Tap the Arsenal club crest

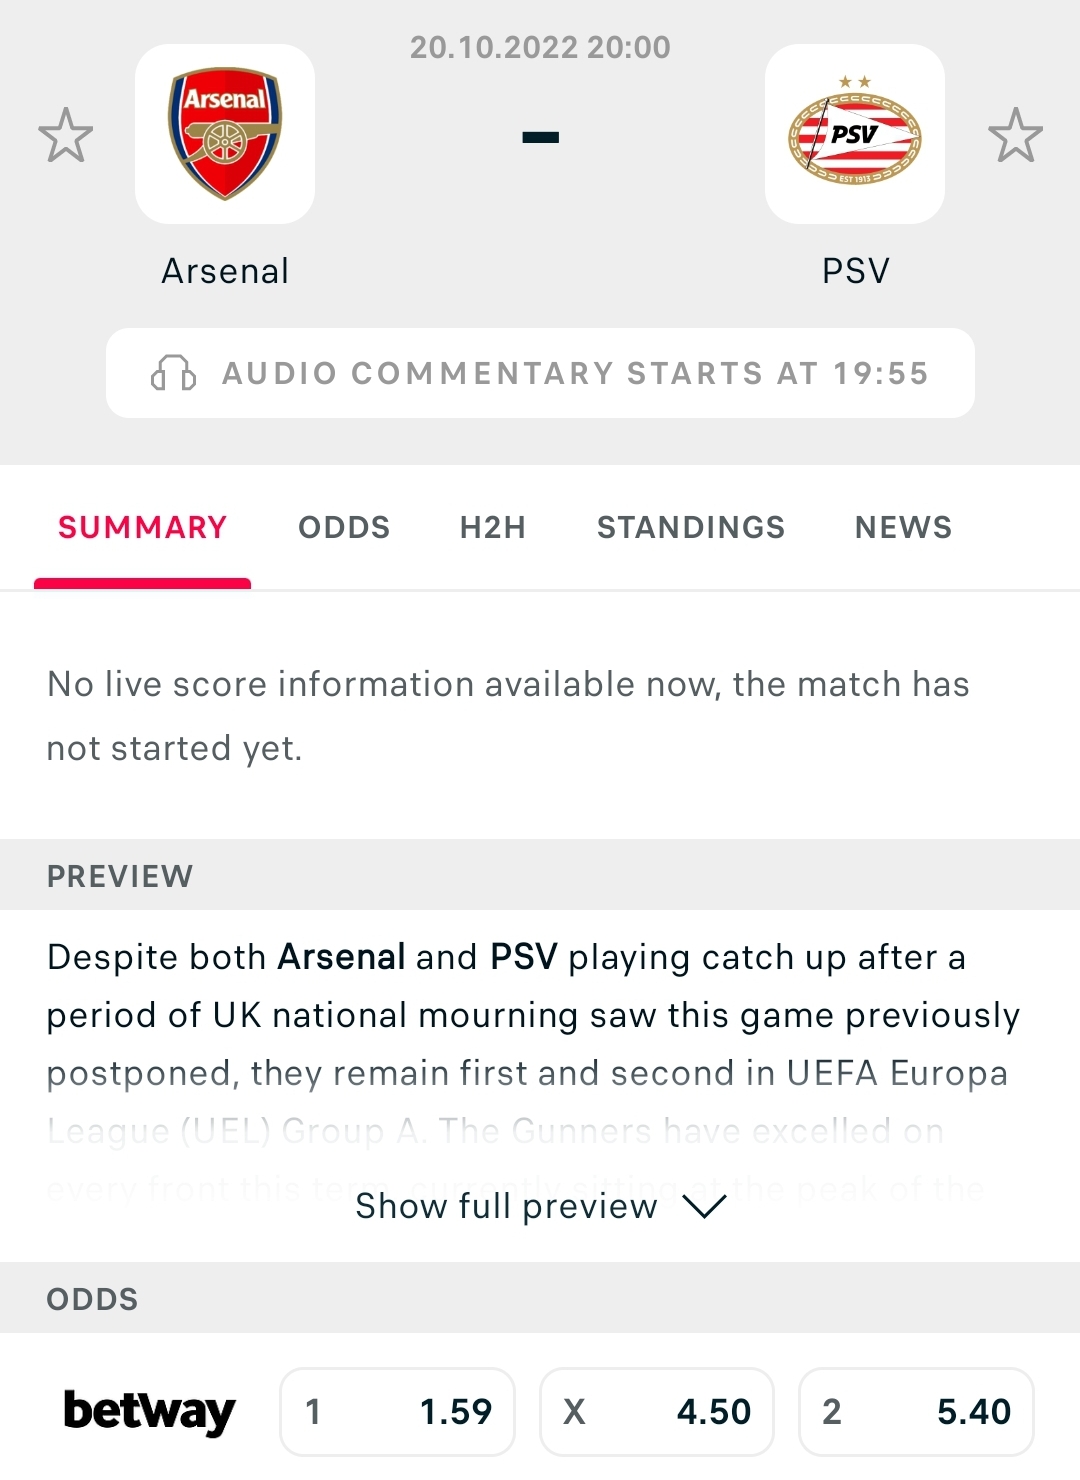pyautogui.click(x=225, y=134)
